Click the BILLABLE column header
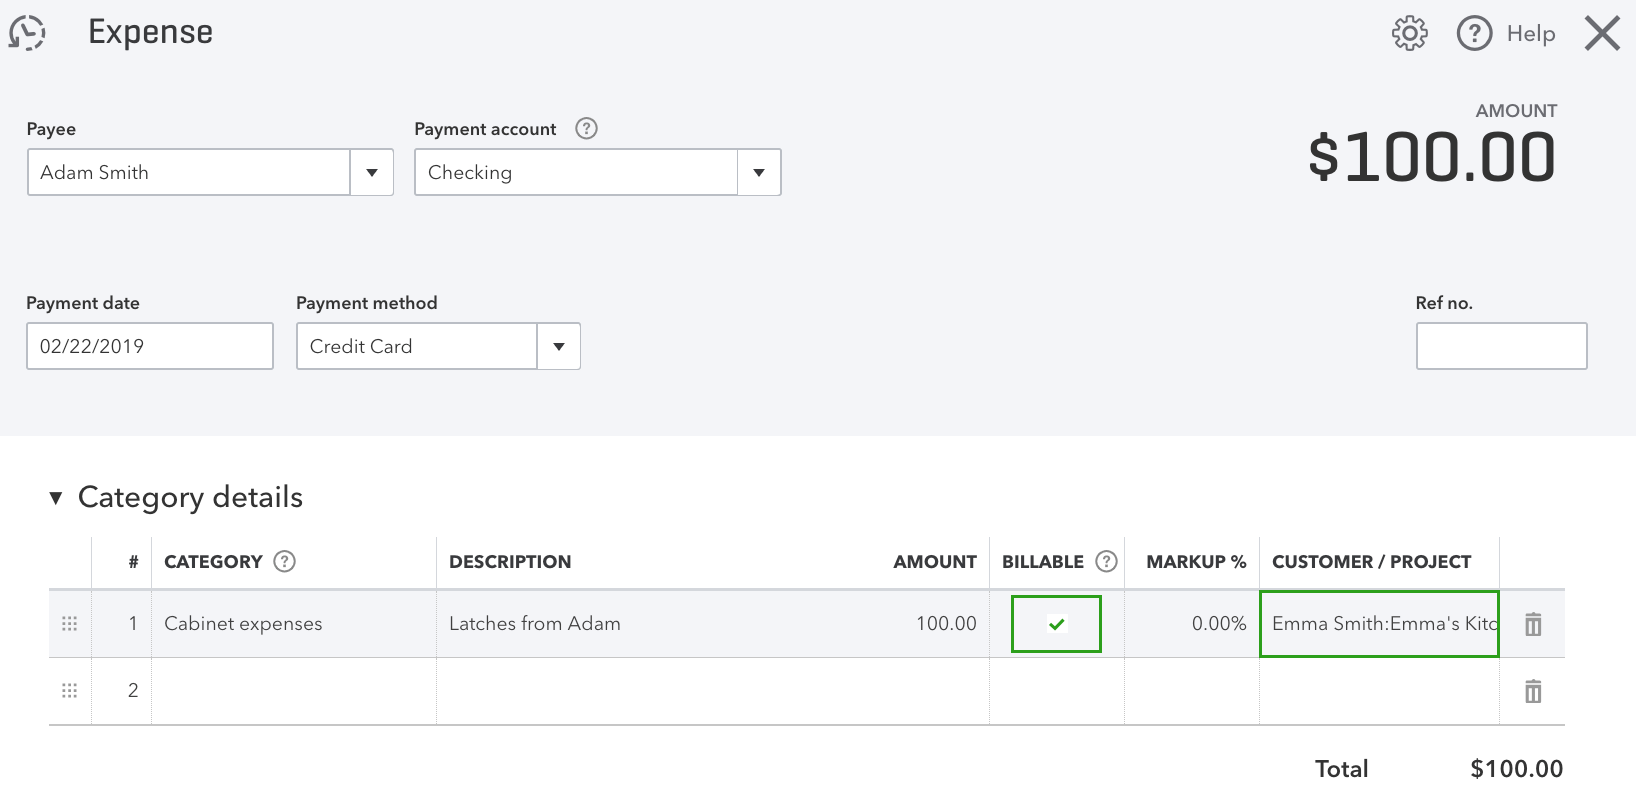 [x=1043, y=562]
